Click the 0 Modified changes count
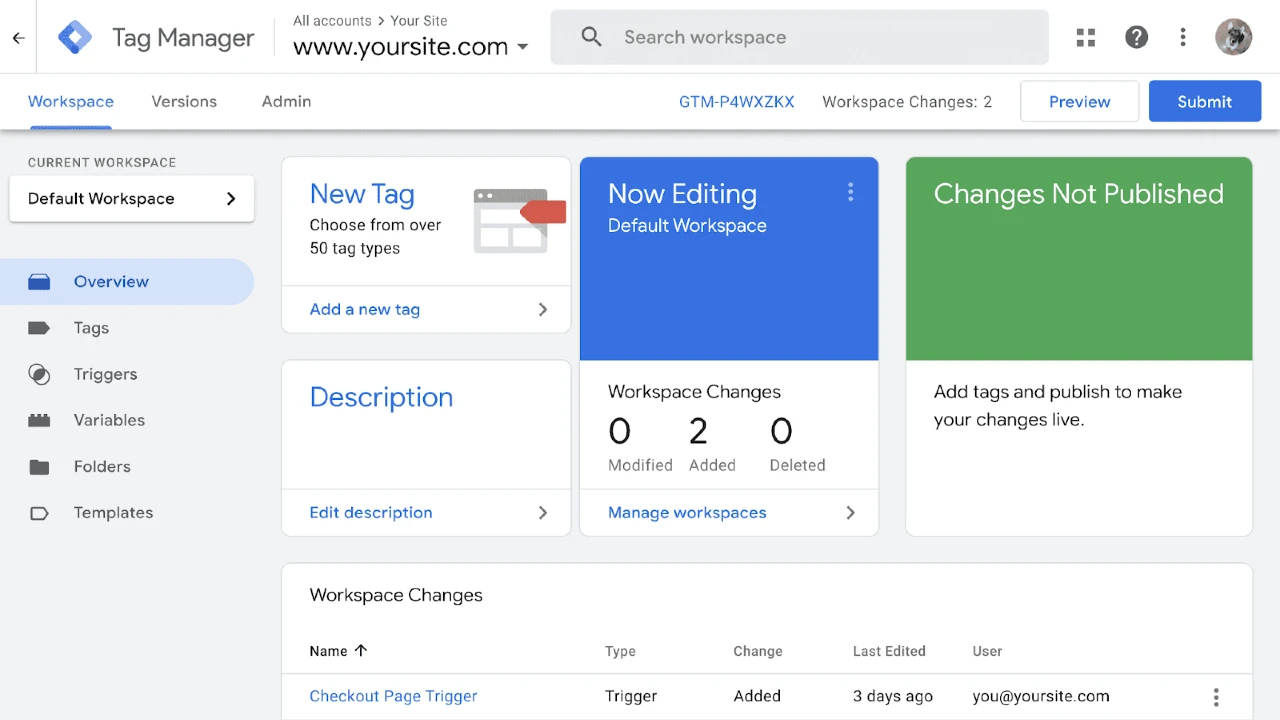 coord(620,431)
